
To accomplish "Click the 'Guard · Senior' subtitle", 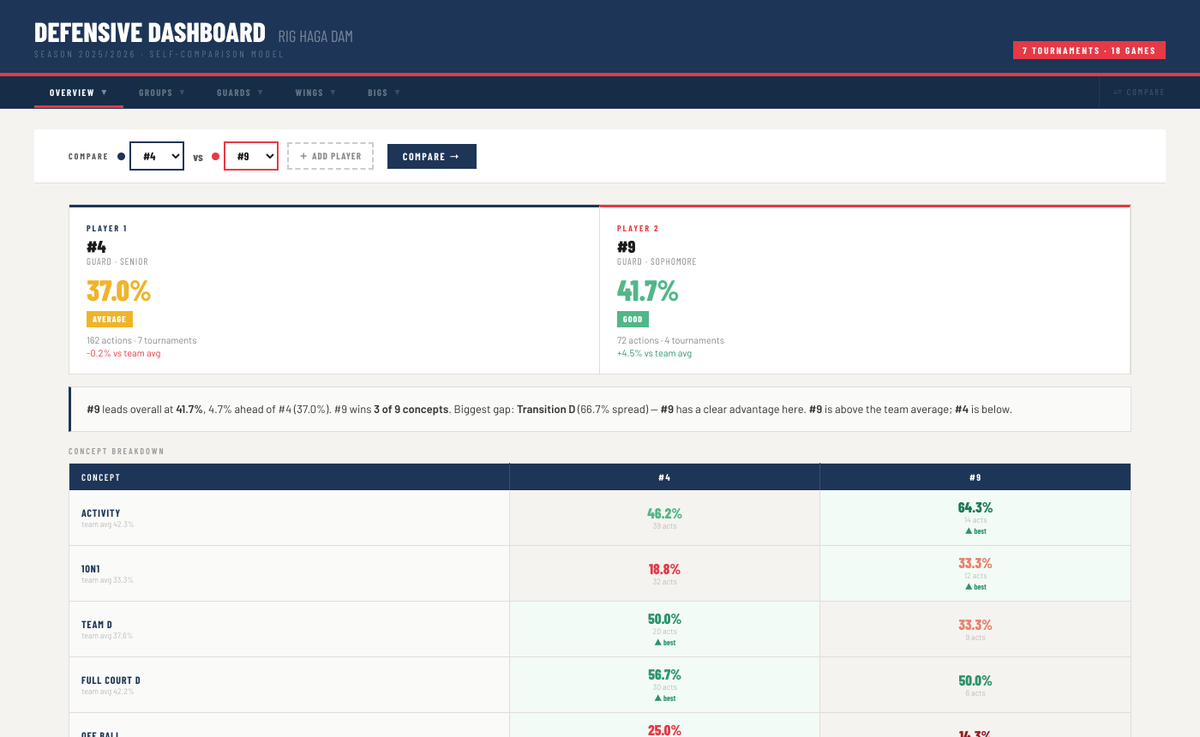I will [x=117, y=262].
